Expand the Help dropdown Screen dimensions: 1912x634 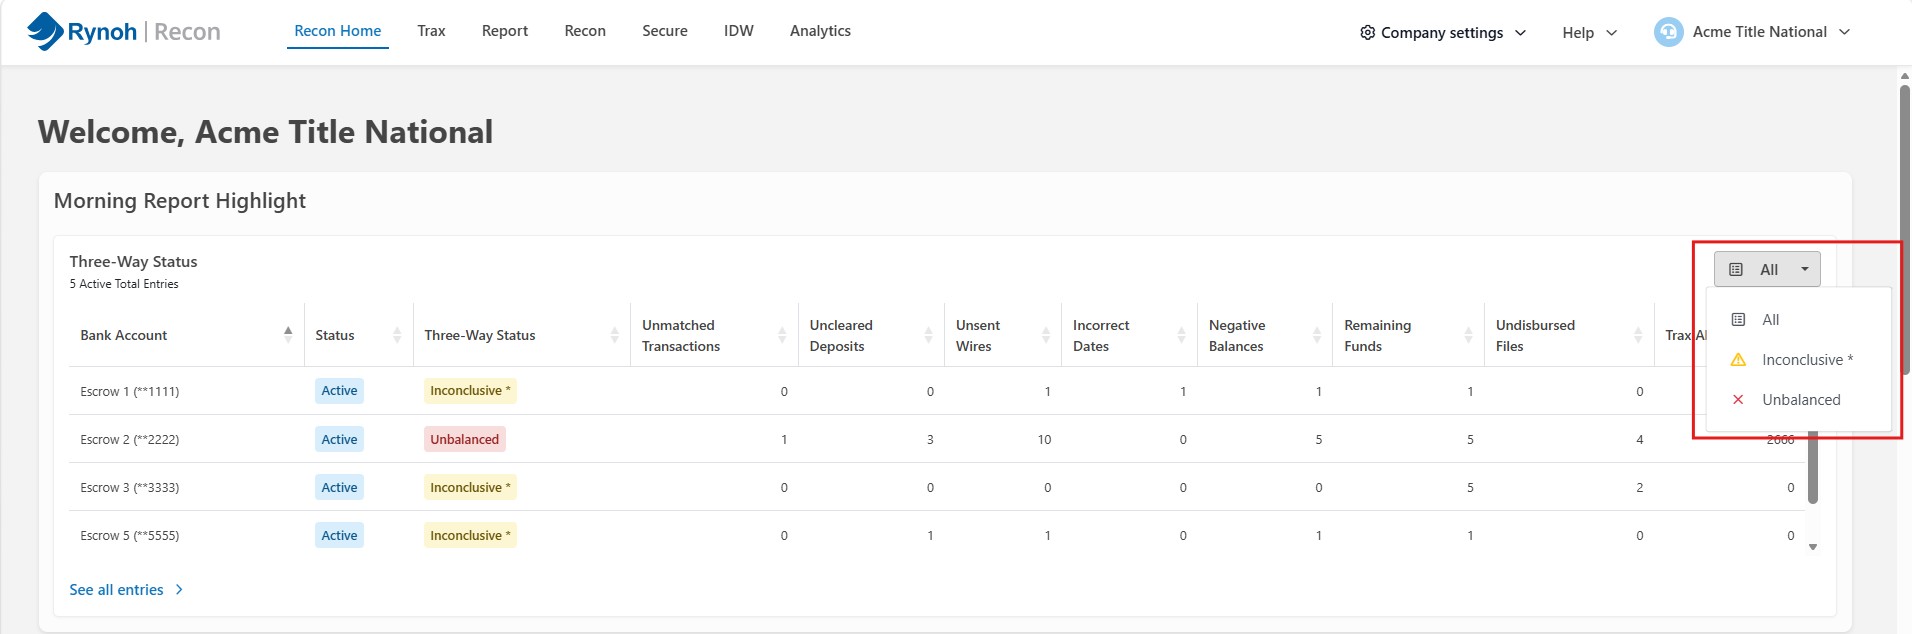(x=1589, y=32)
